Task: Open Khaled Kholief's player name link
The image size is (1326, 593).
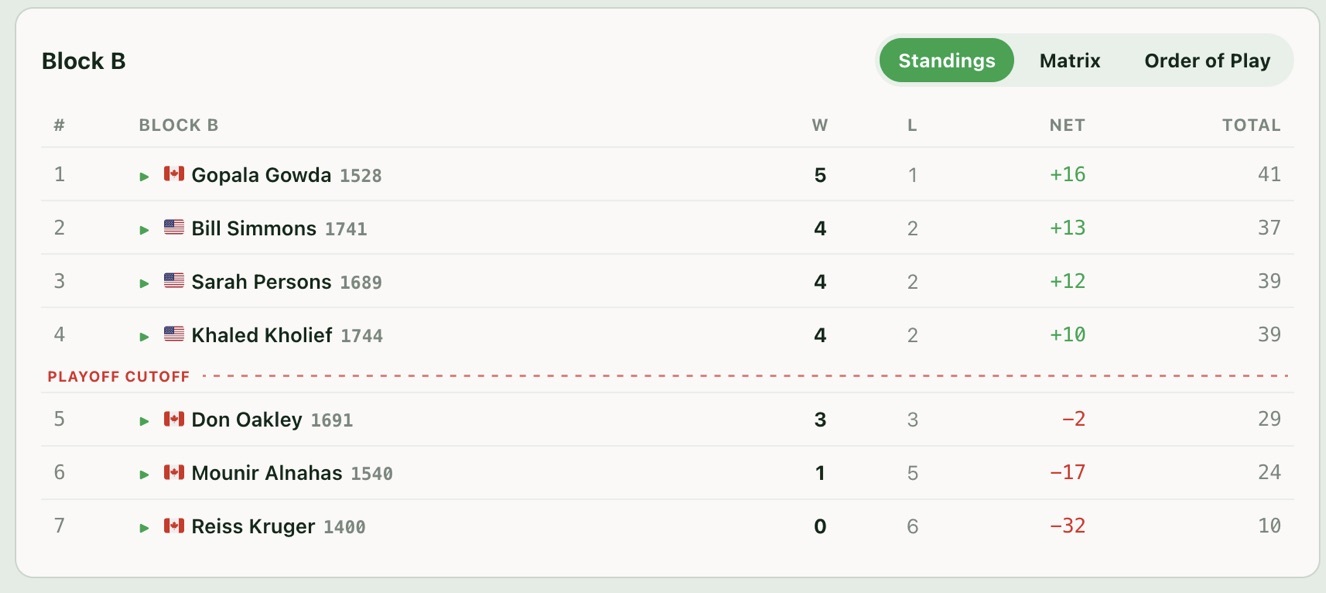Action: (262, 335)
